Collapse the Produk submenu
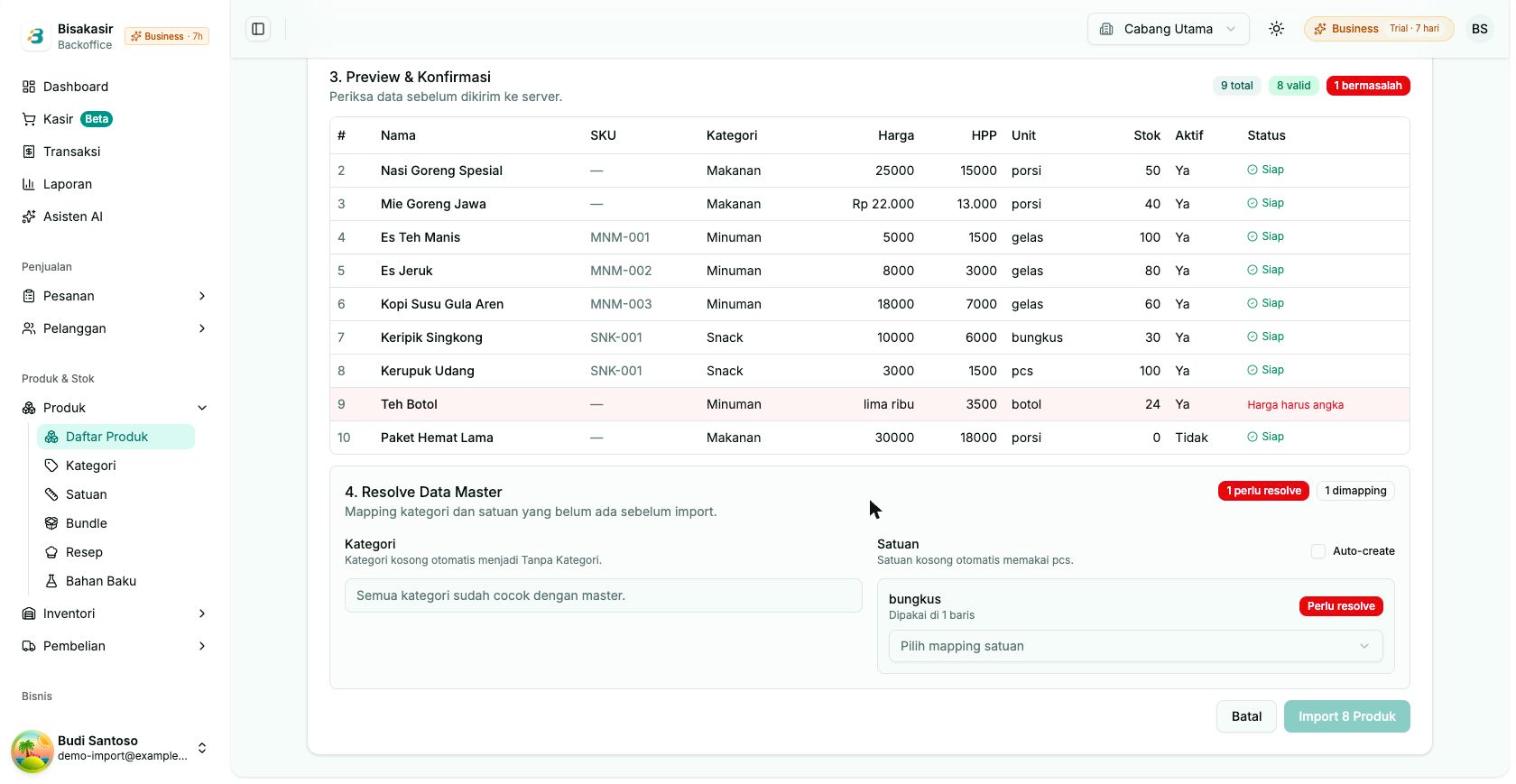Viewport: 1516px width, 784px height. (114, 408)
